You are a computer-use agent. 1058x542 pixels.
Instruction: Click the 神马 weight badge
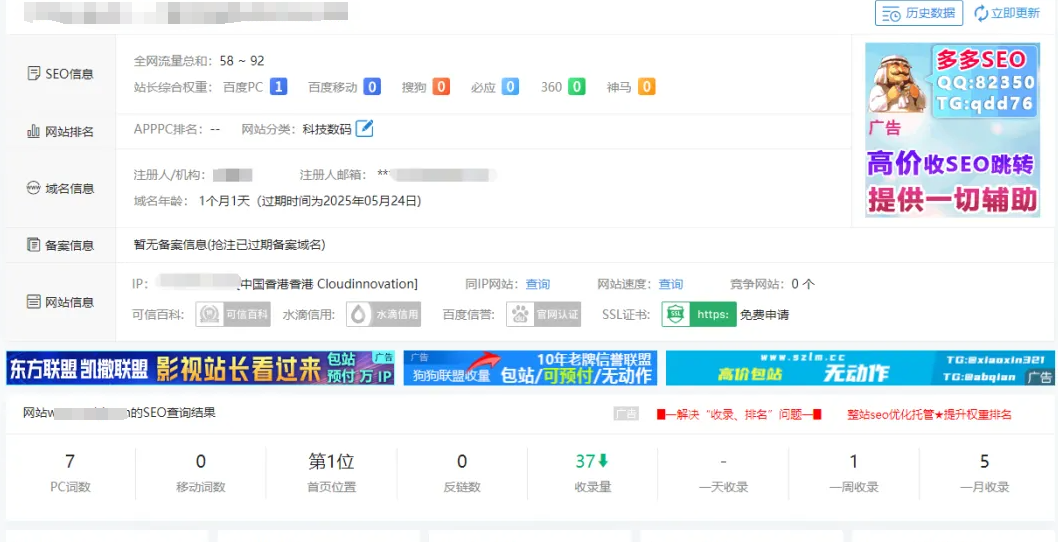click(646, 87)
